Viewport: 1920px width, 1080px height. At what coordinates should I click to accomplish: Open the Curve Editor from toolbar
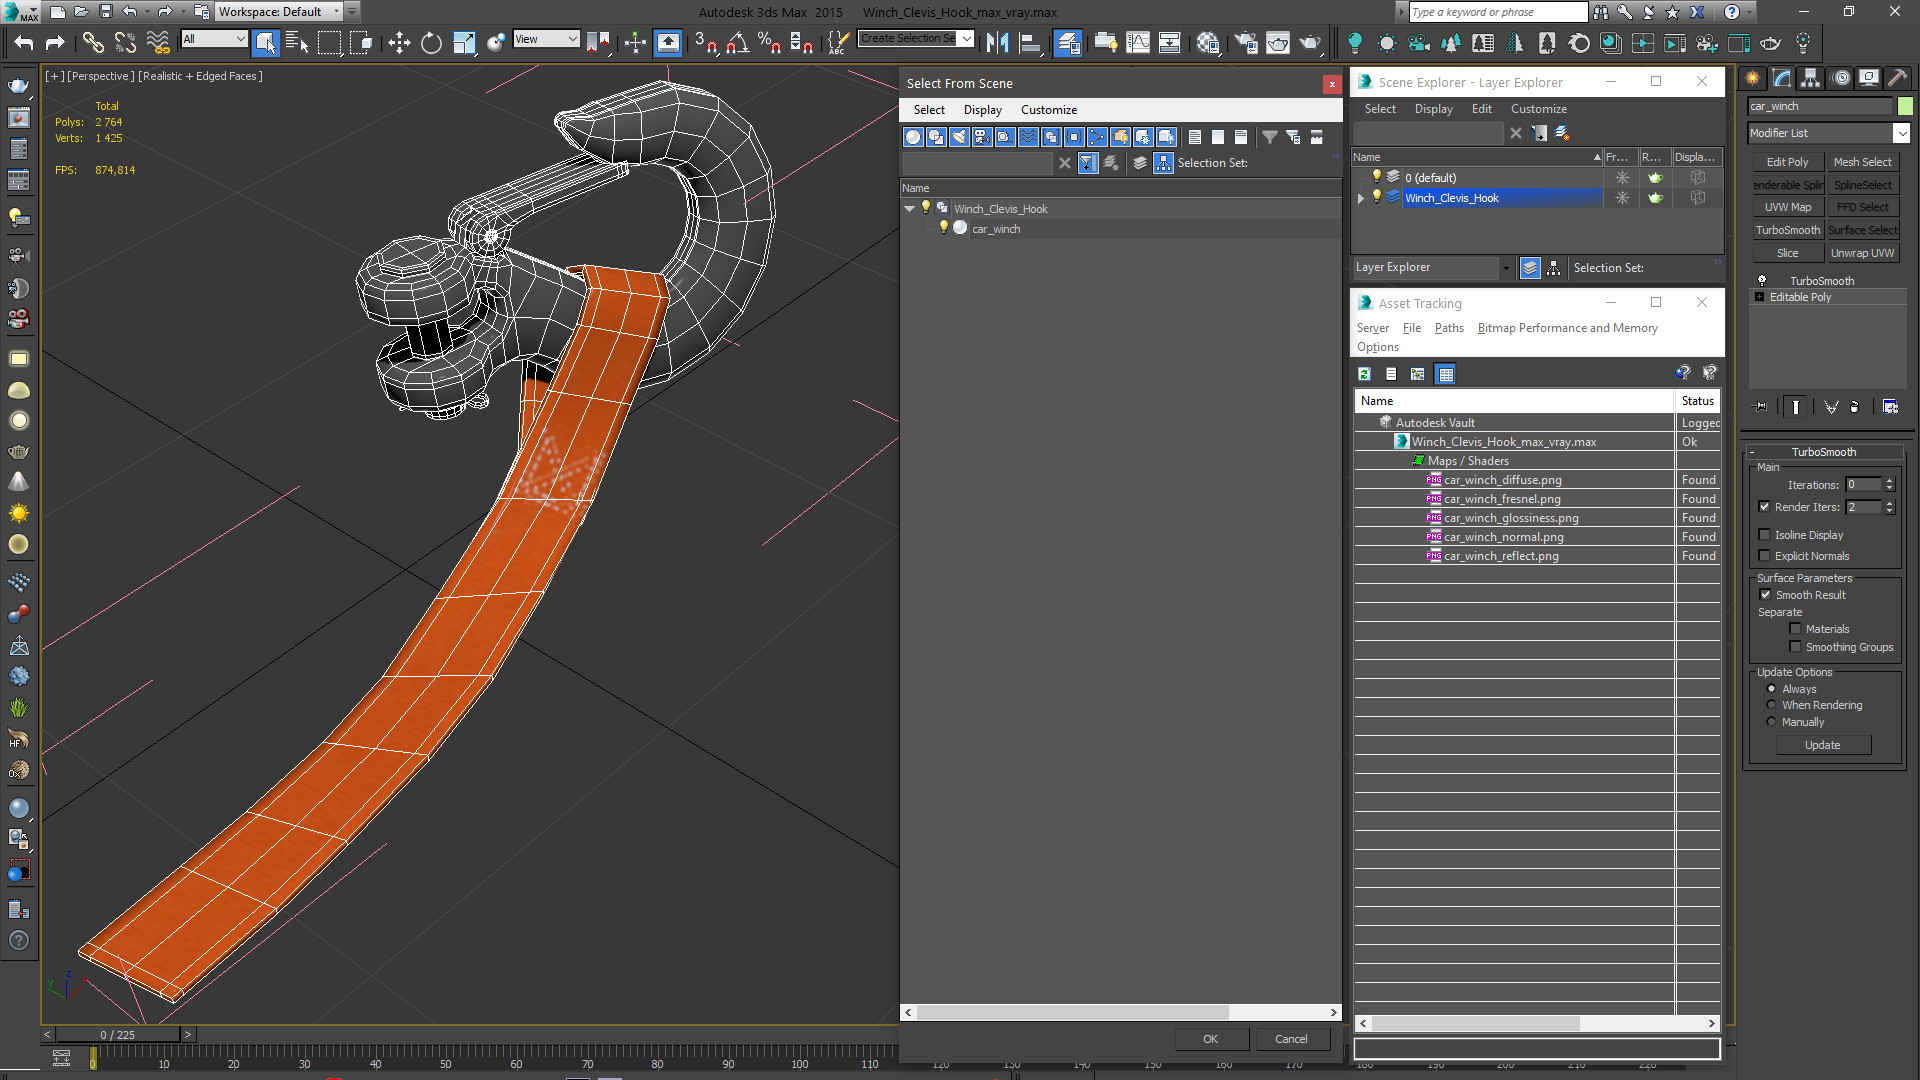pyautogui.click(x=1138, y=42)
